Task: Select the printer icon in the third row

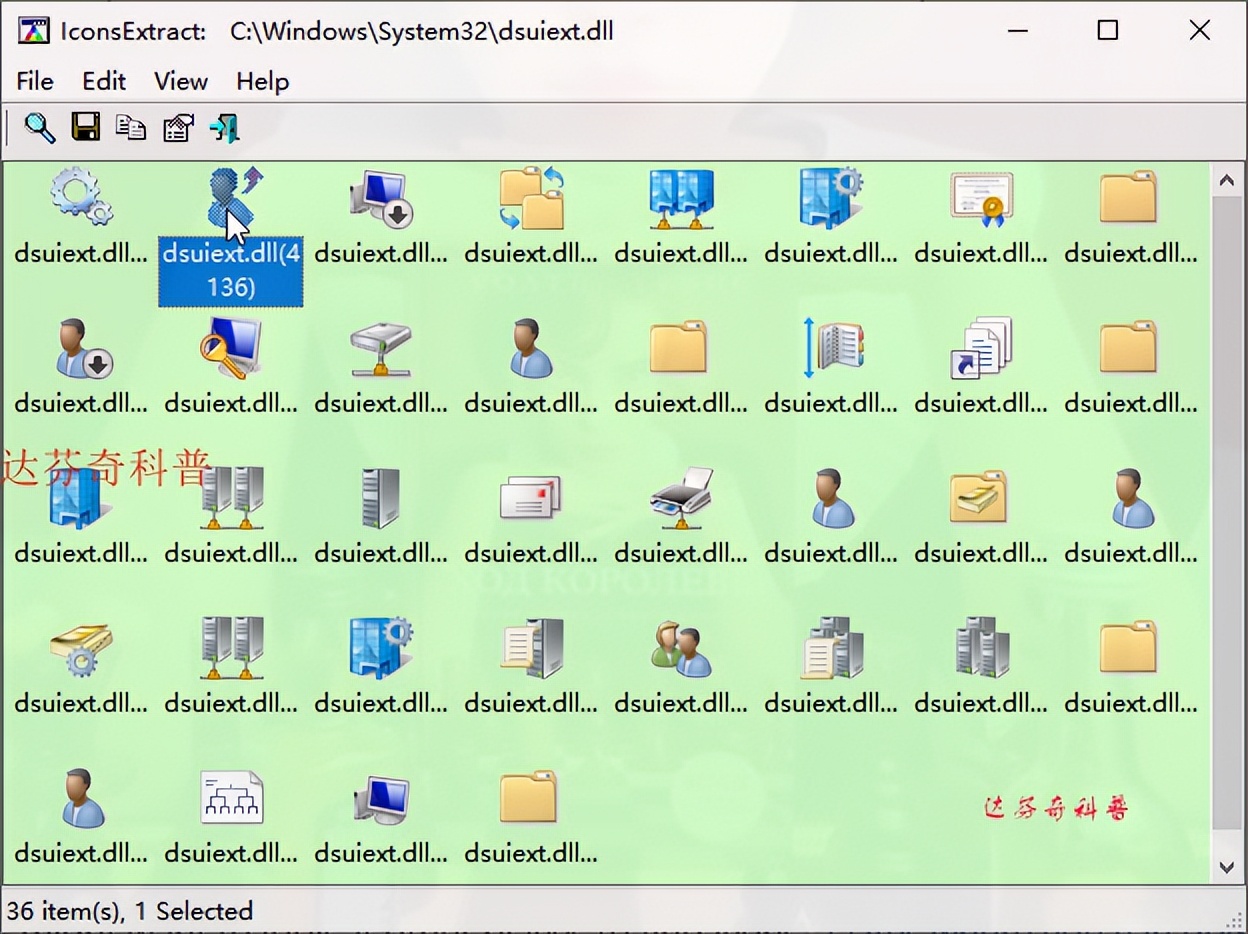Action: [x=680, y=497]
